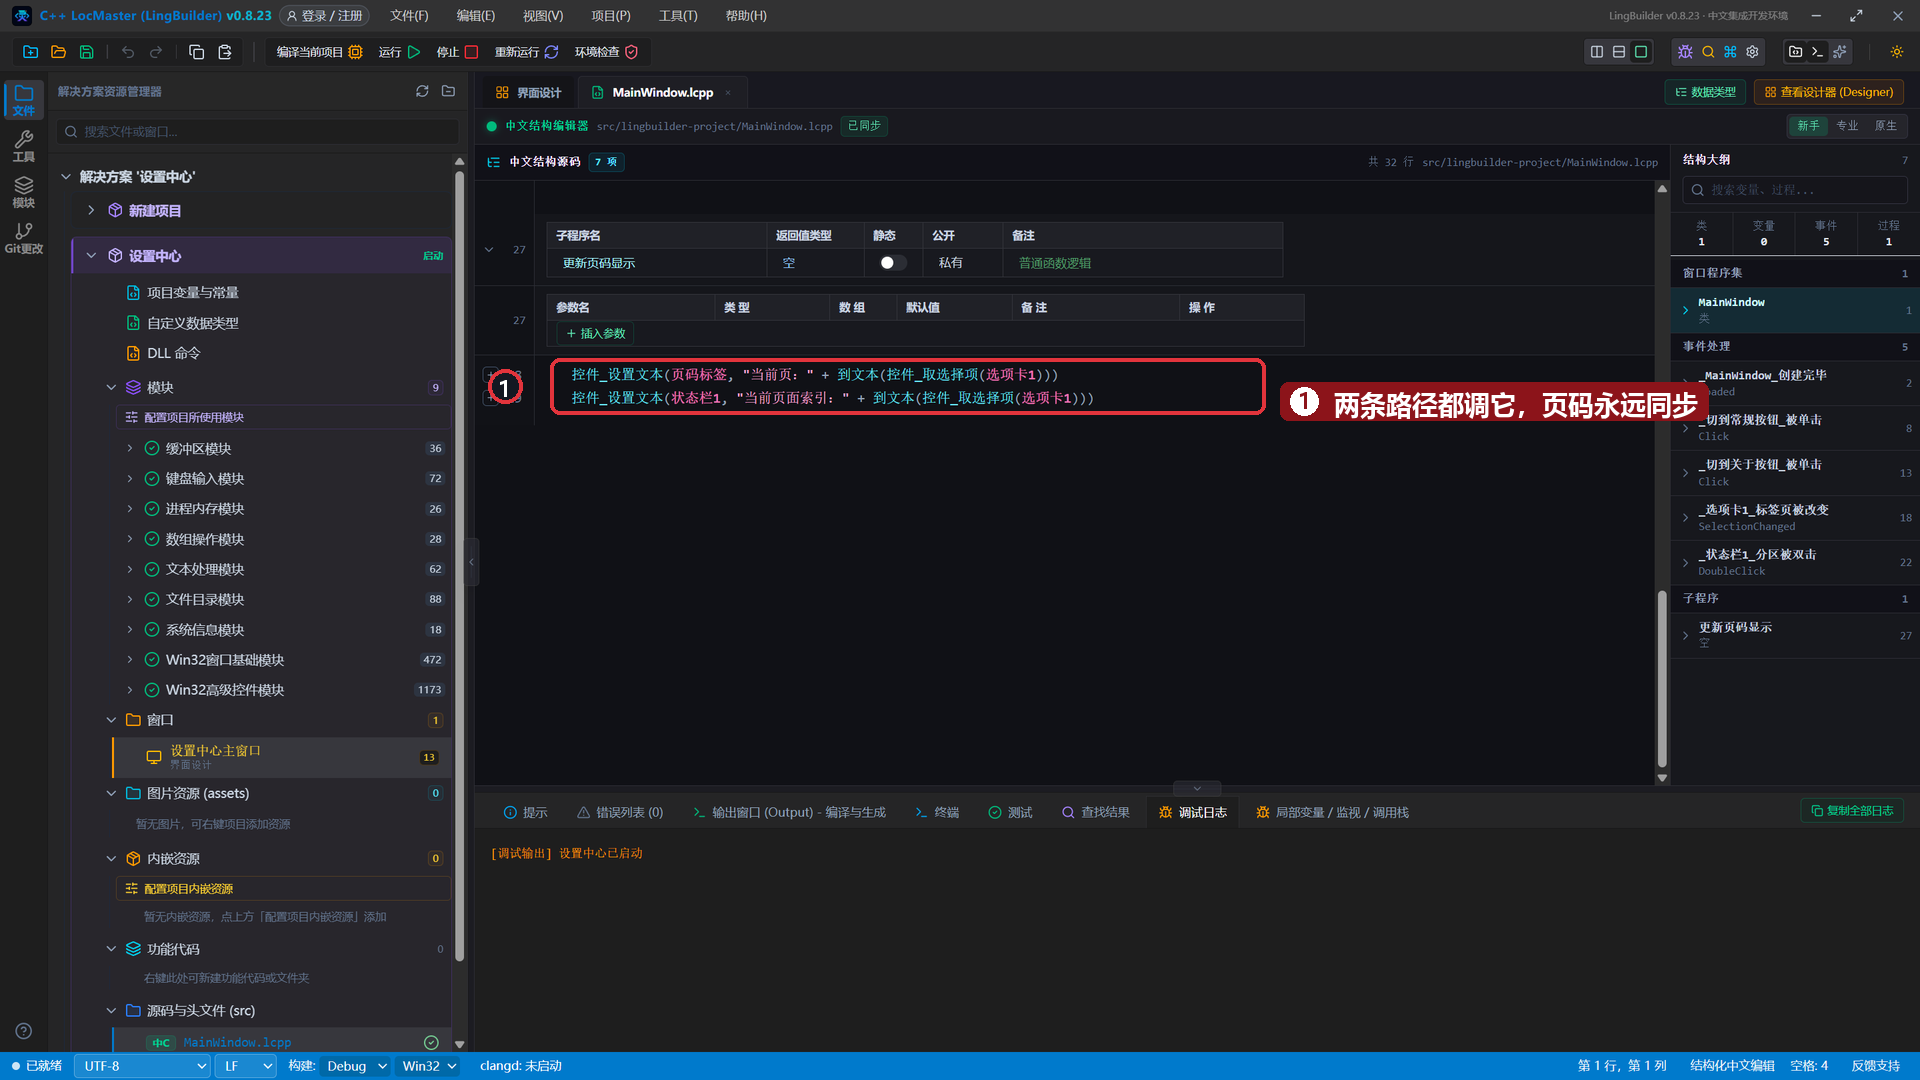Expand the 缓冲区模块 tree item
The width and height of the screenshot is (1920, 1080).
coord(130,448)
